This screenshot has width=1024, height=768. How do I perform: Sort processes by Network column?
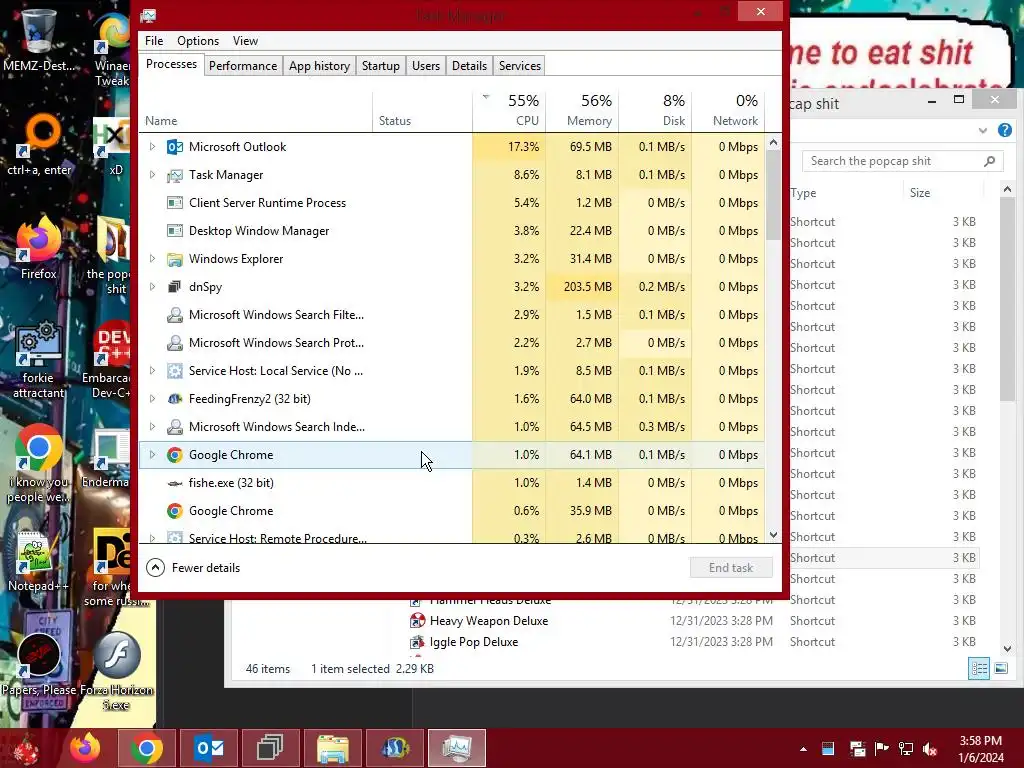(x=728, y=110)
